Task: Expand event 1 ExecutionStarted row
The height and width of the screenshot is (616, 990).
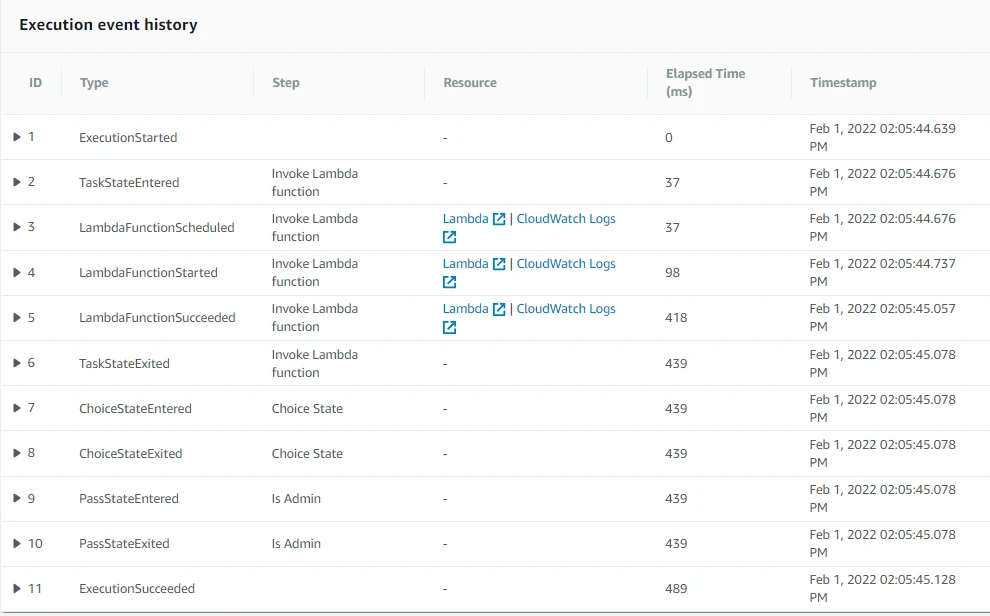Action: [17, 137]
